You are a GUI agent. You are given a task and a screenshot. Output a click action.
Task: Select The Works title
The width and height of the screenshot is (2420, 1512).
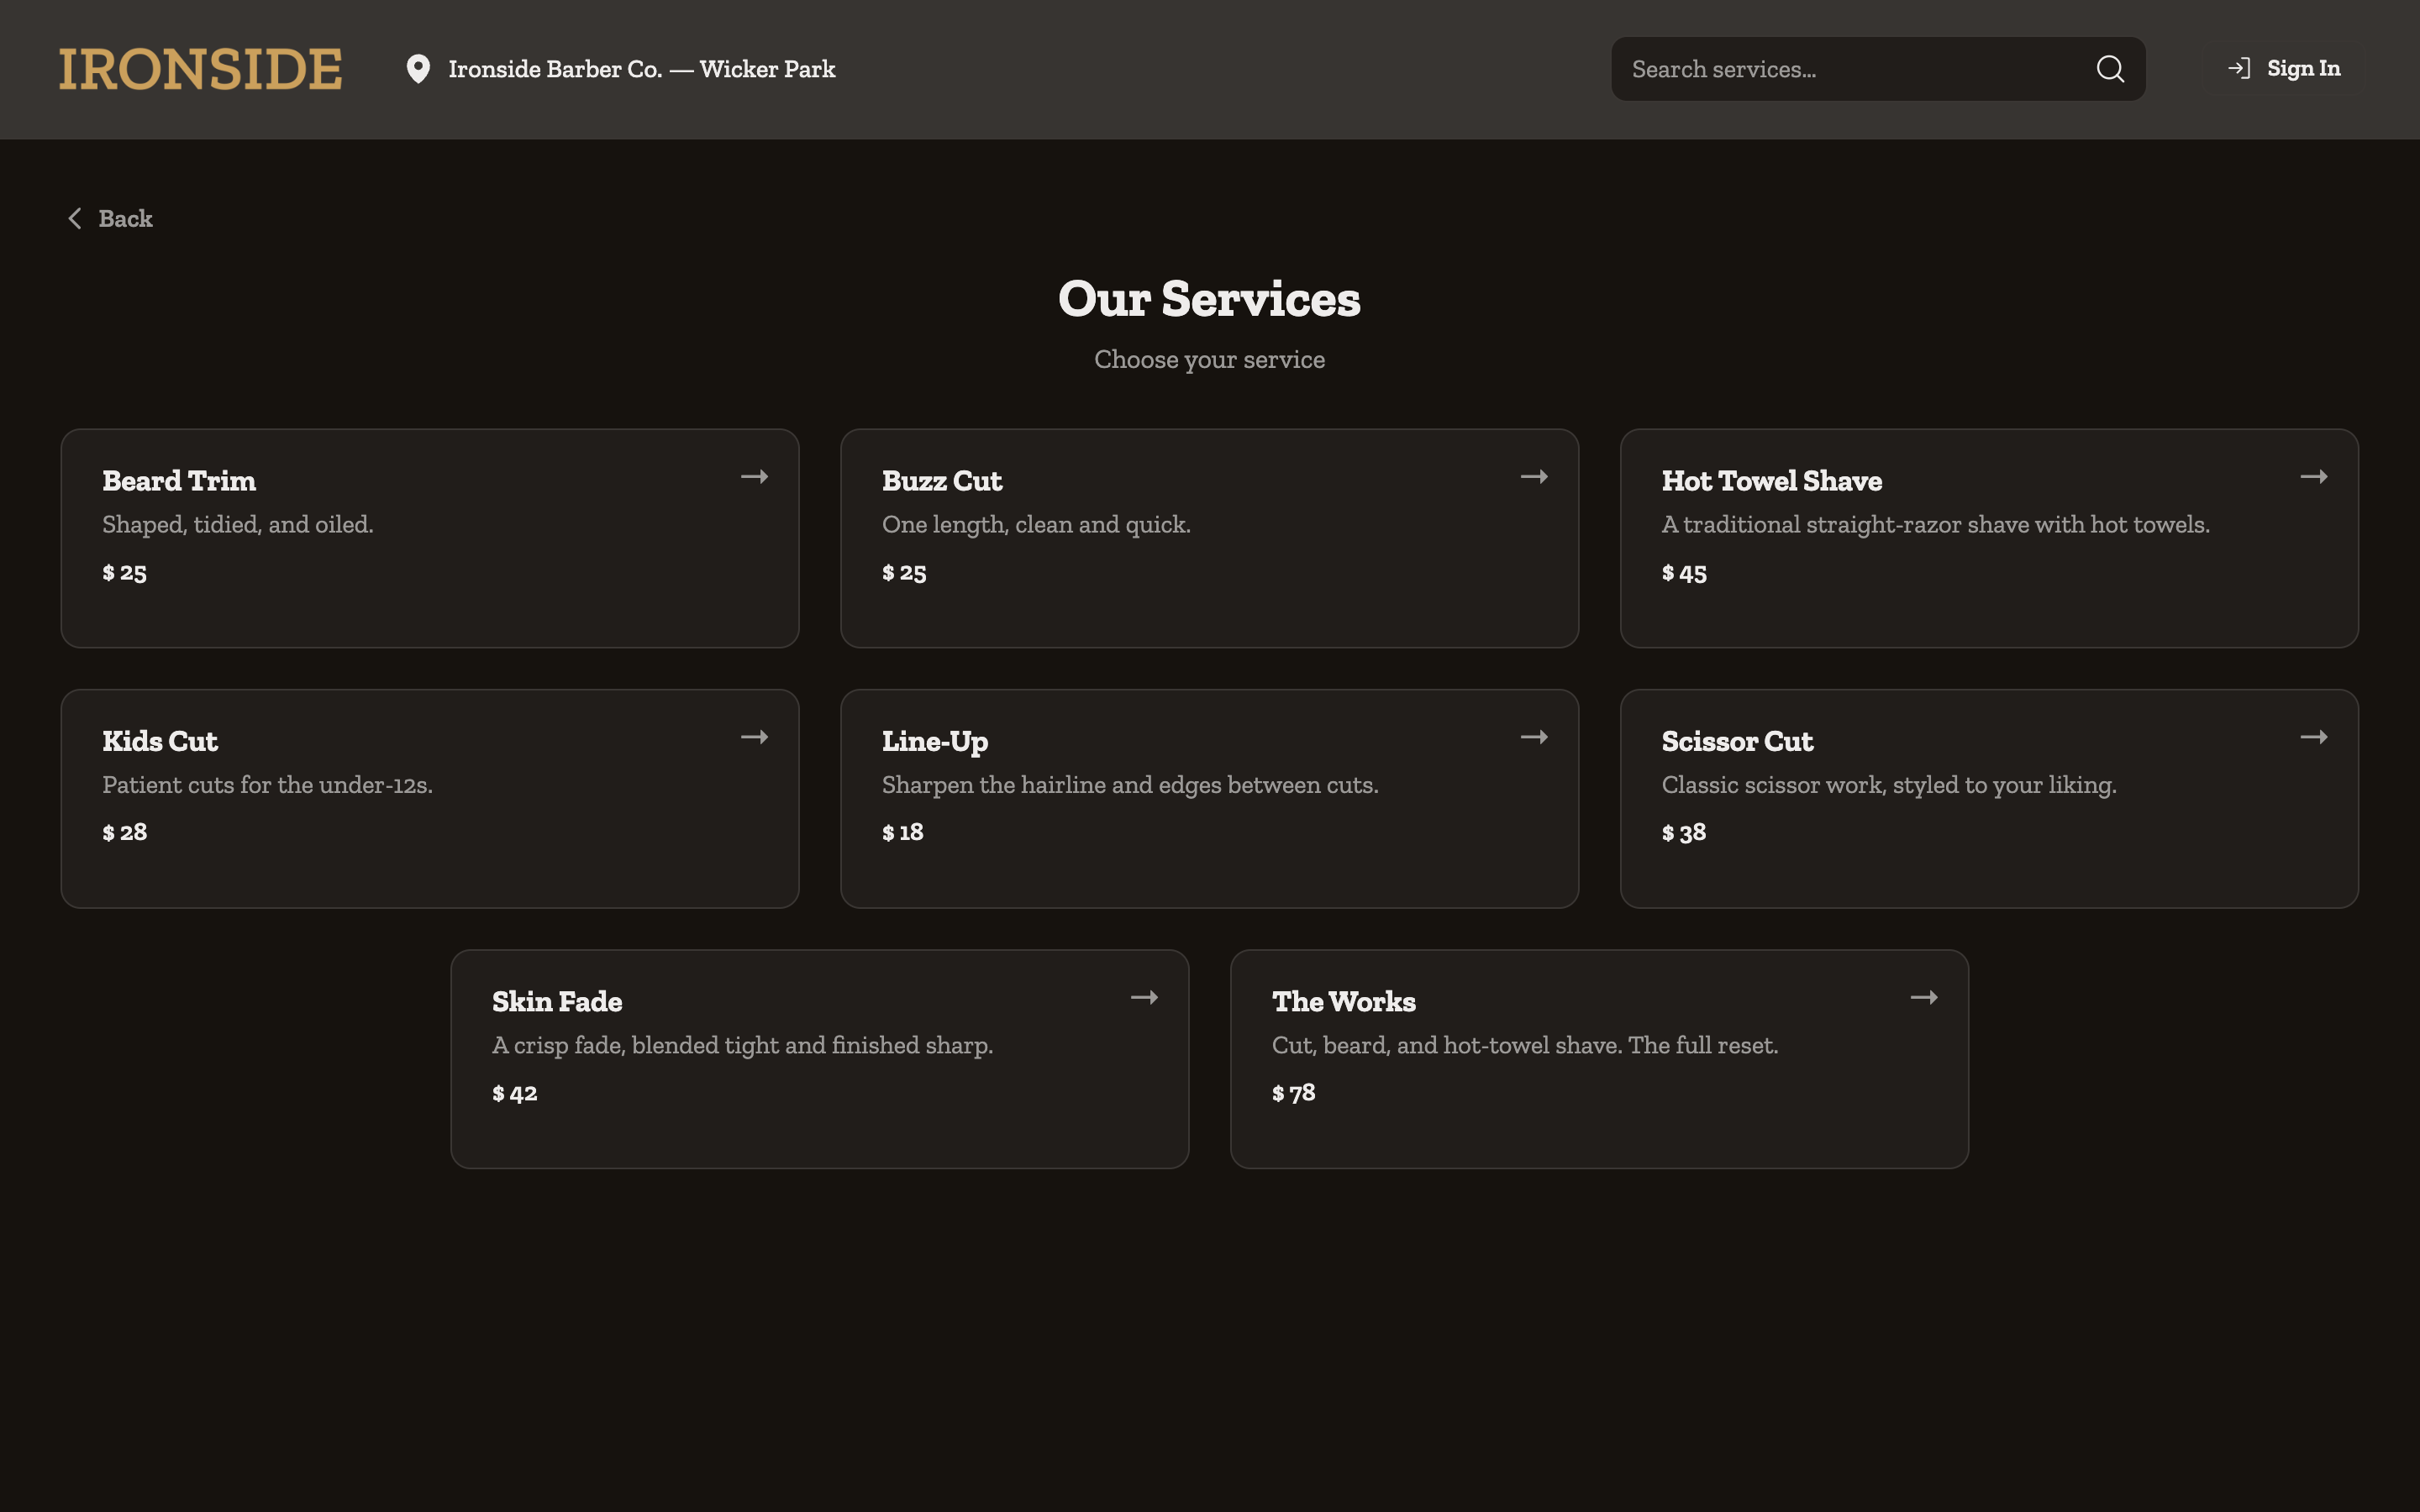[x=1343, y=1001]
